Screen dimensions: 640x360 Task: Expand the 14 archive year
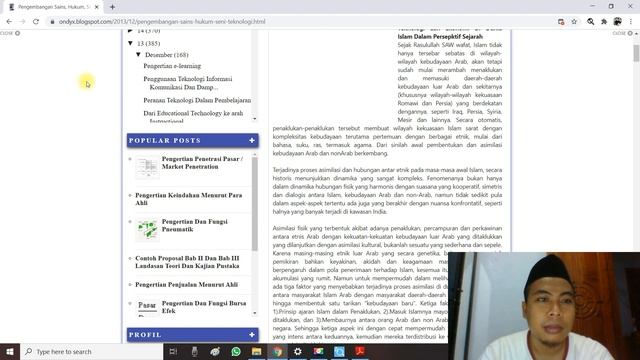click(x=131, y=31)
